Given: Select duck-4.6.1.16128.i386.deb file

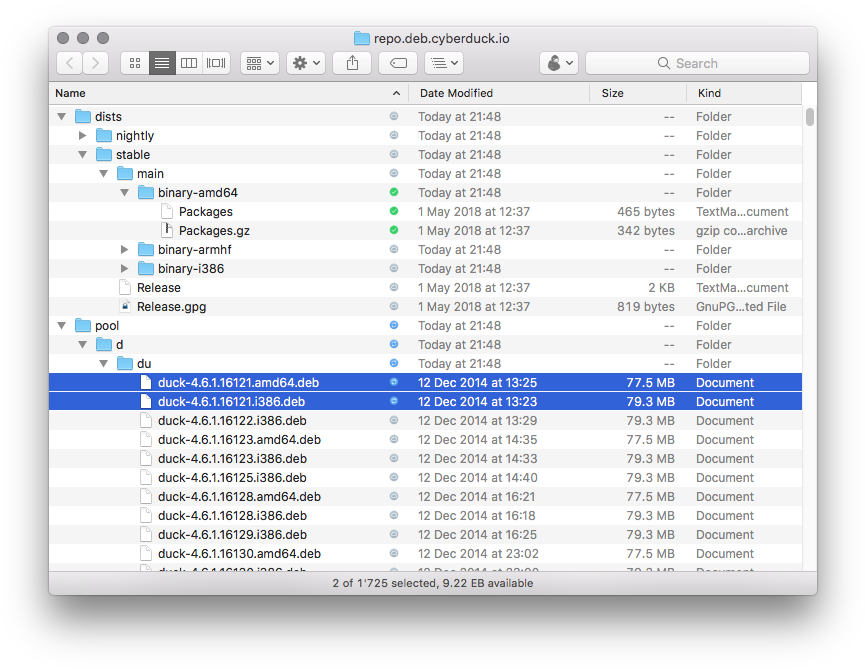Looking at the screenshot, I should click(x=425, y=516).
